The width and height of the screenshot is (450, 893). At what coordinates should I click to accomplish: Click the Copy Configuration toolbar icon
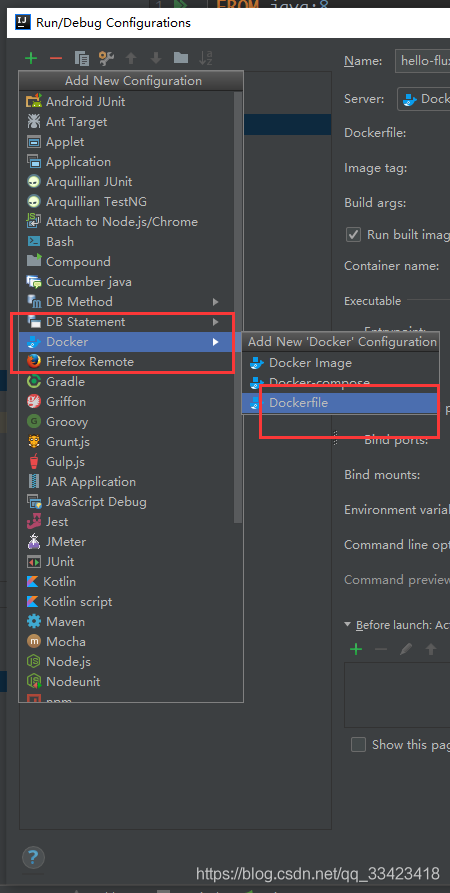pos(81,58)
